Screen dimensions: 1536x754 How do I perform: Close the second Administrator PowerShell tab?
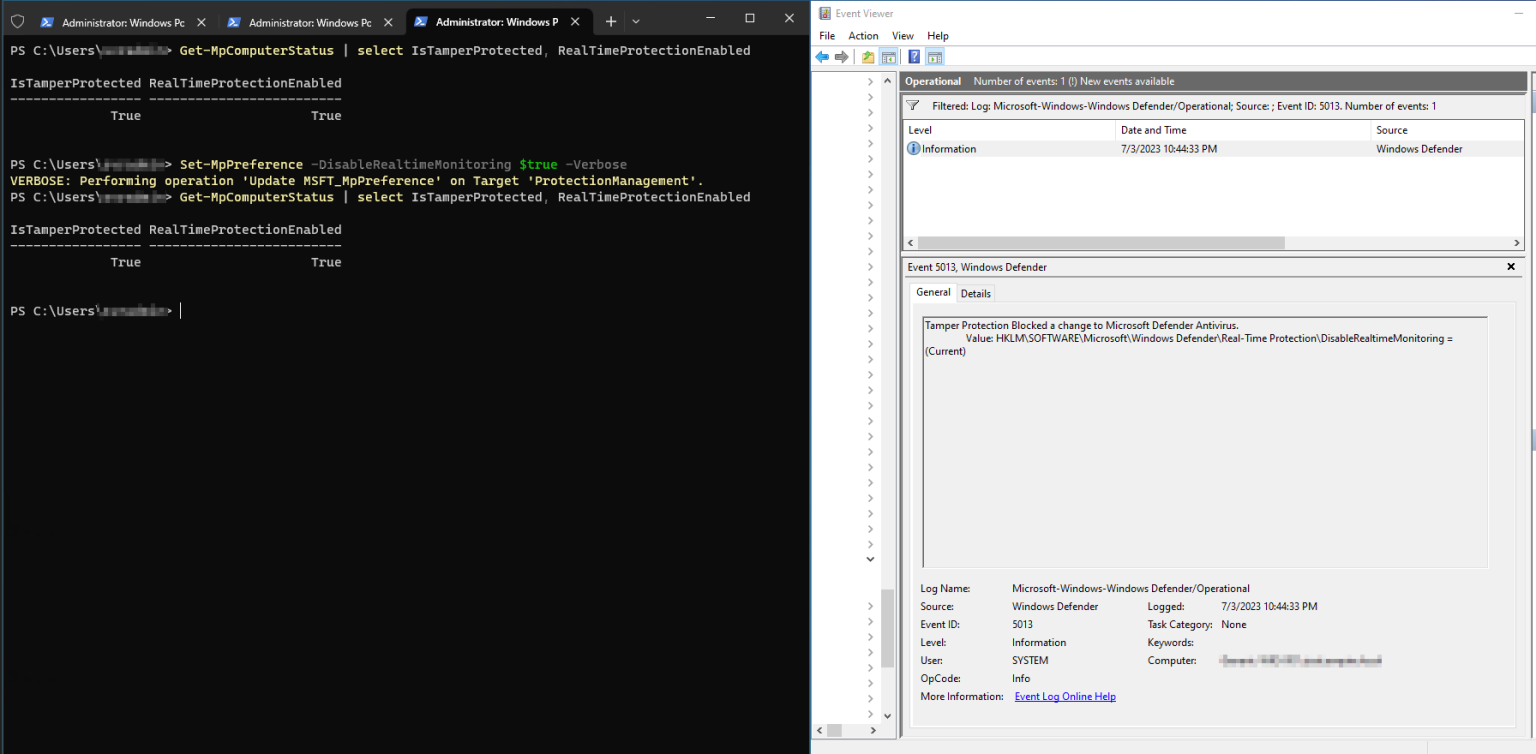click(386, 22)
